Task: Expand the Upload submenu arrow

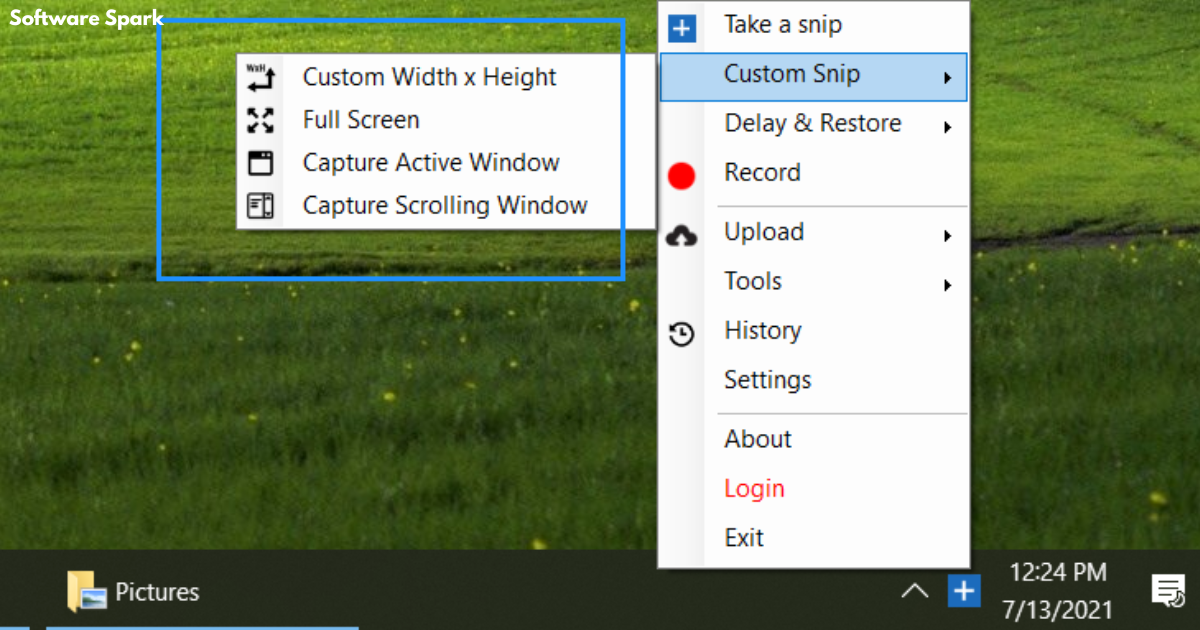Action: 947,236
